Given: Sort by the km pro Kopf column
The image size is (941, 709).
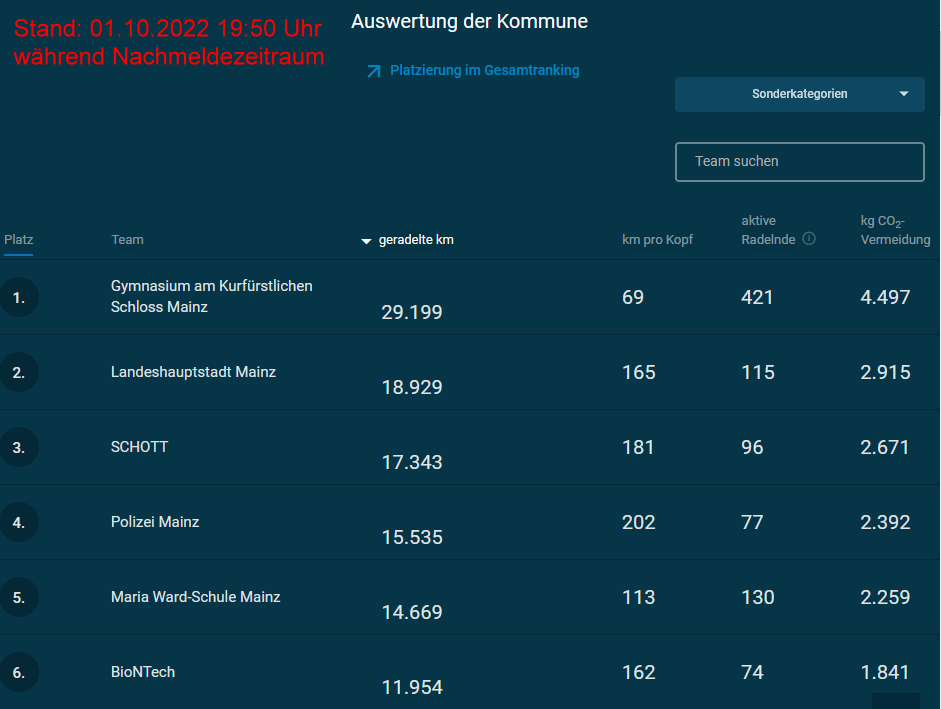Looking at the screenshot, I should (657, 240).
